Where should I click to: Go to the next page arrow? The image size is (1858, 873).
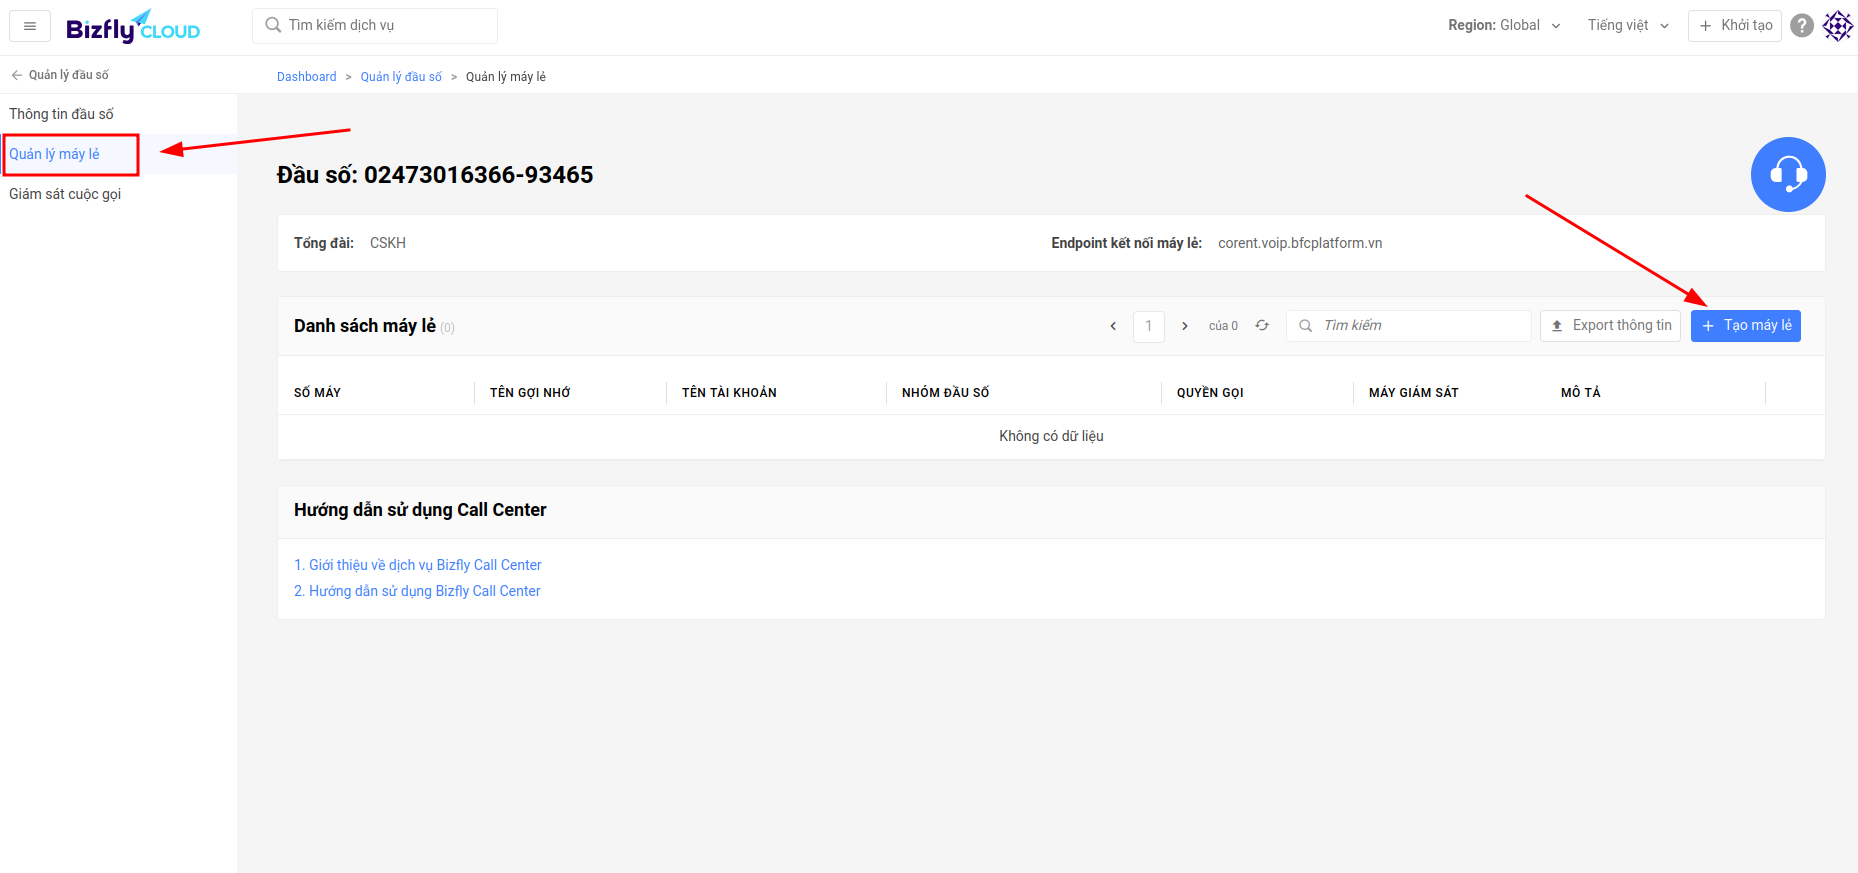(x=1185, y=326)
